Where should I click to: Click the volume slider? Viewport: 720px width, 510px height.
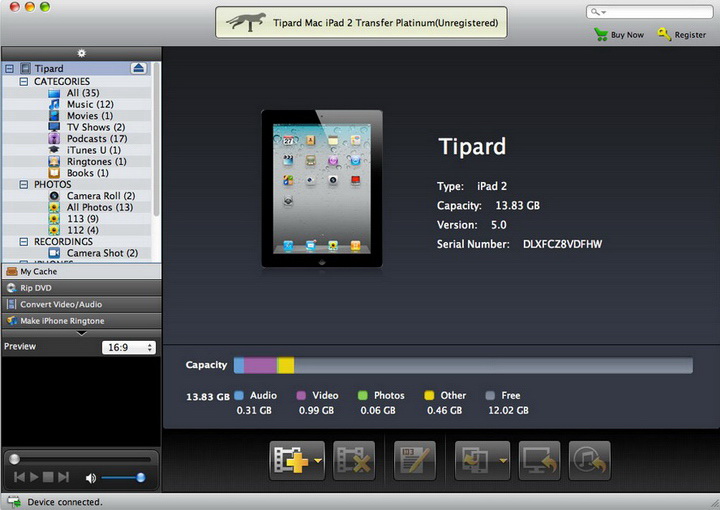(123, 478)
